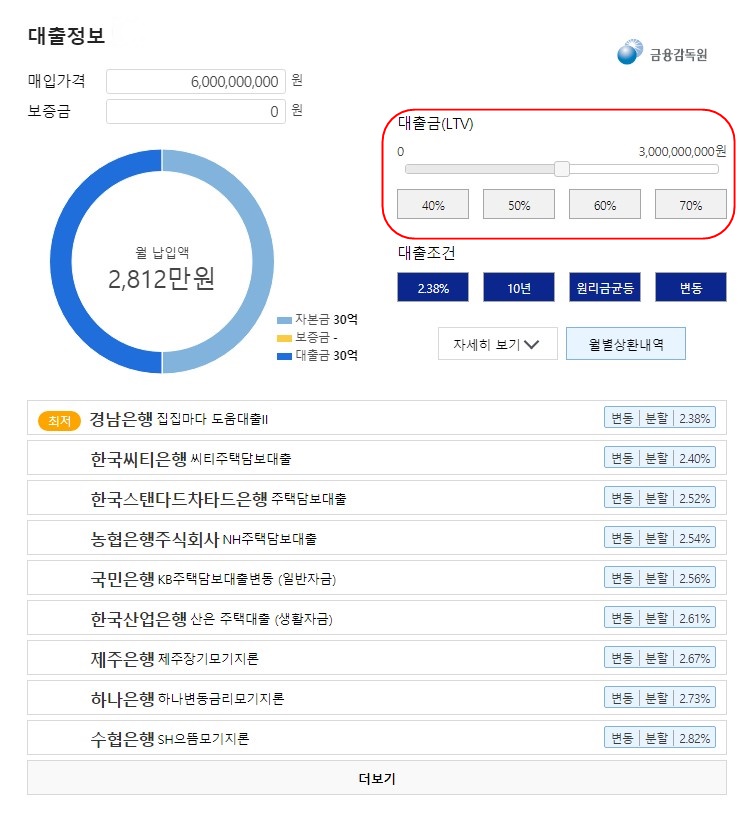
Task: Click the 월 납입액 donut chart
Action: tap(160, 262)
